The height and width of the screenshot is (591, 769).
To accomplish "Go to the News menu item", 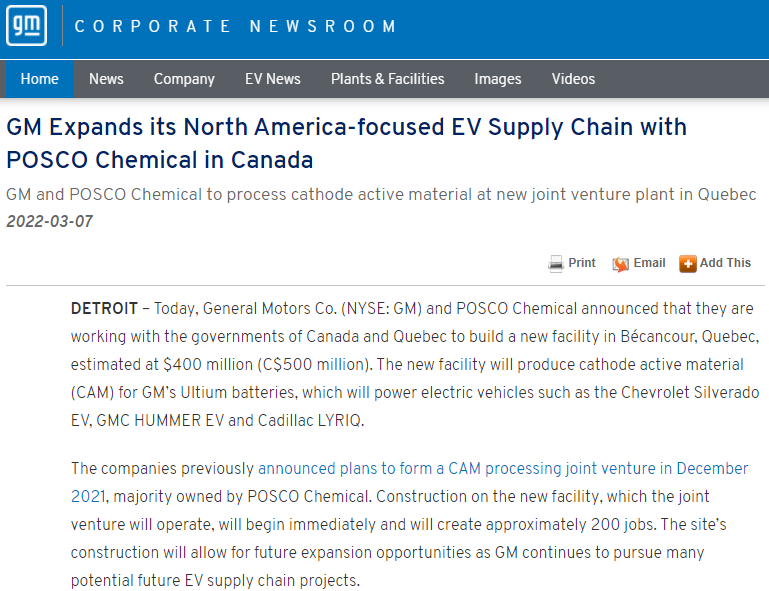I will [x=106, y=79].
